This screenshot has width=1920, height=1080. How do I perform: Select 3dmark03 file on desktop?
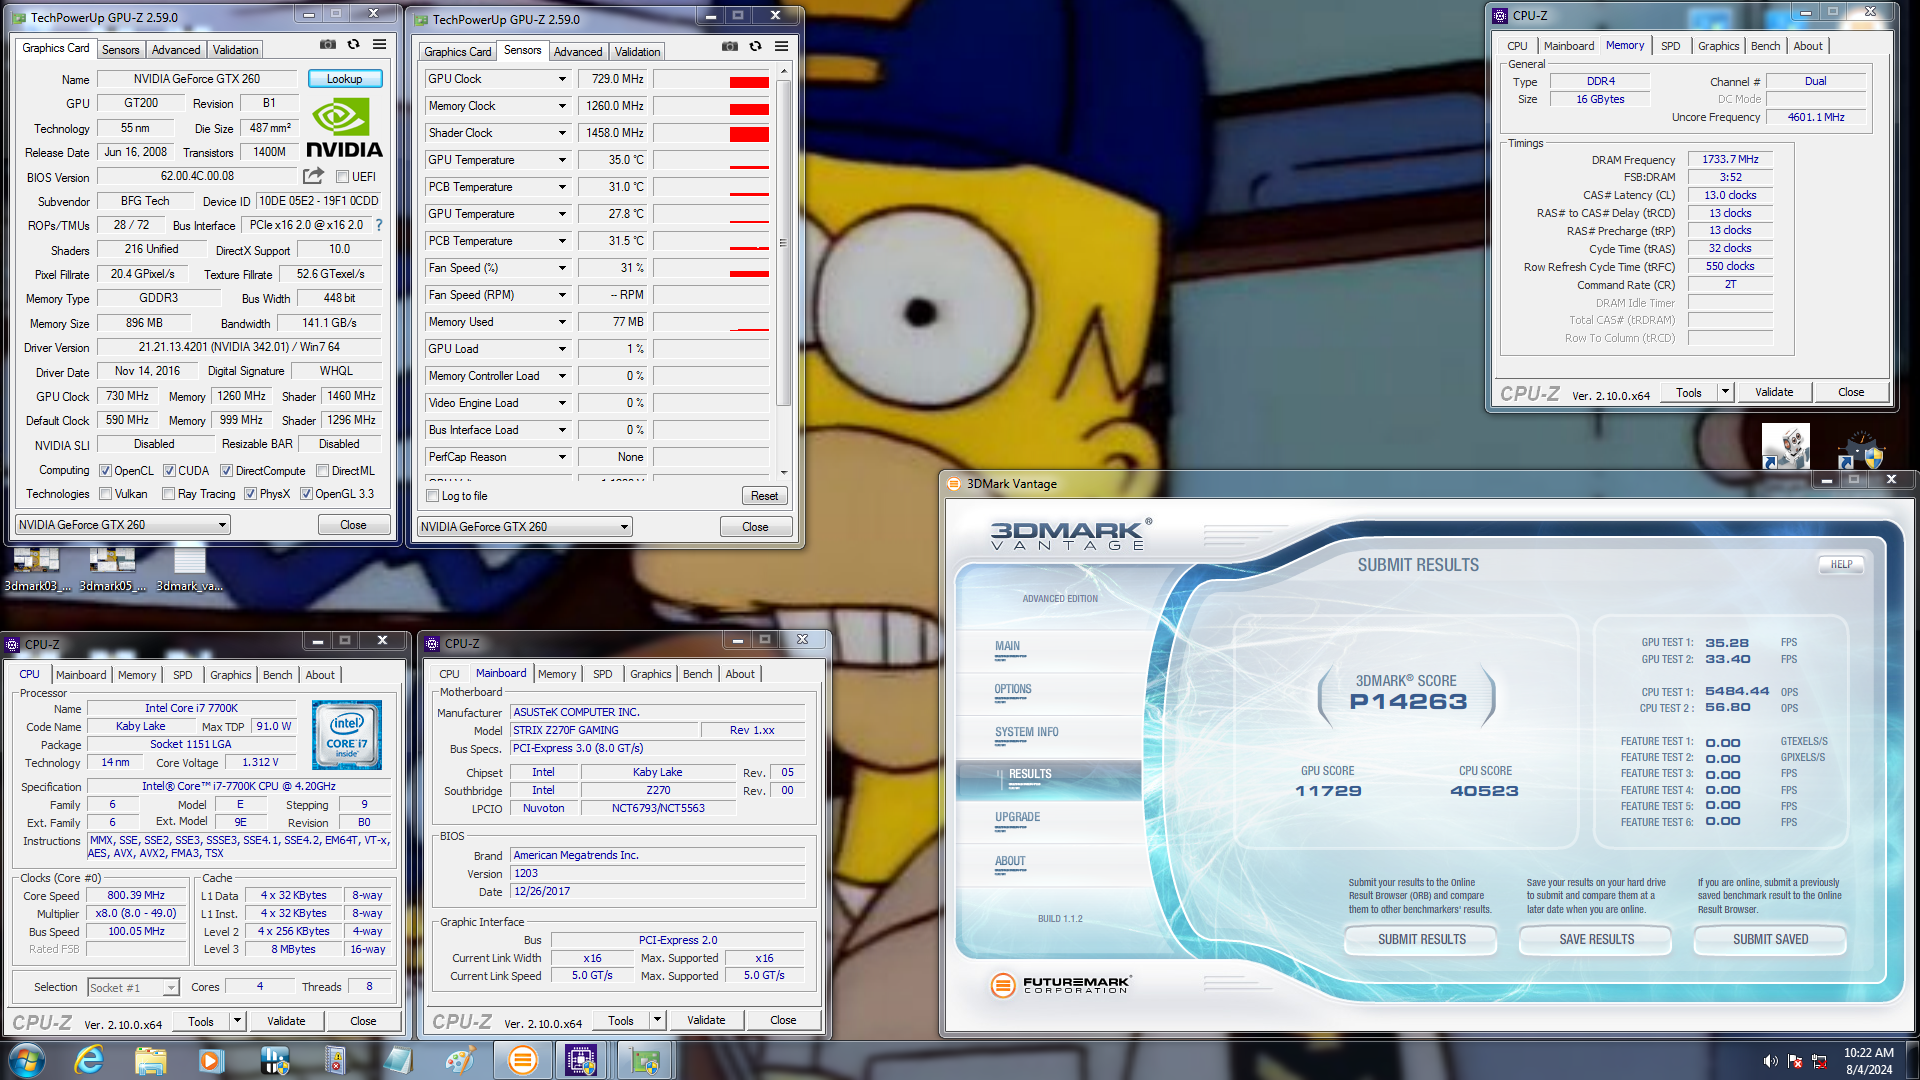(37, 570)
